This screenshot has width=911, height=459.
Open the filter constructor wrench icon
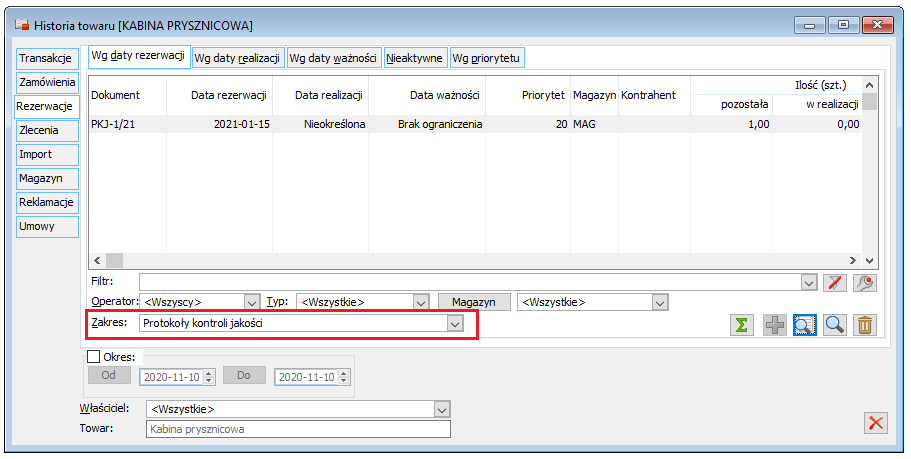tap(865, 282)
